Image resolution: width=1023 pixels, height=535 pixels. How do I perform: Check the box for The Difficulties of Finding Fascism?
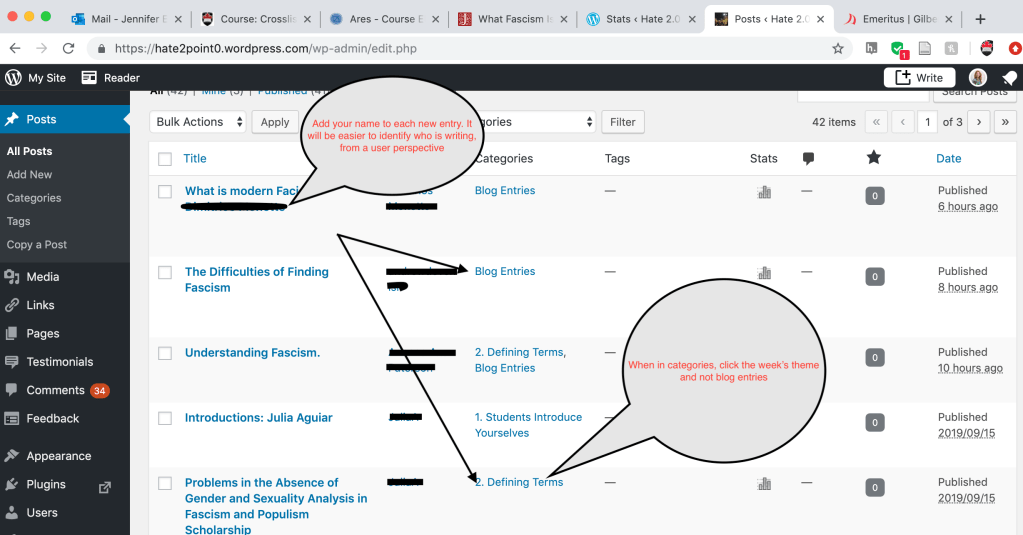tap(165, 273)
